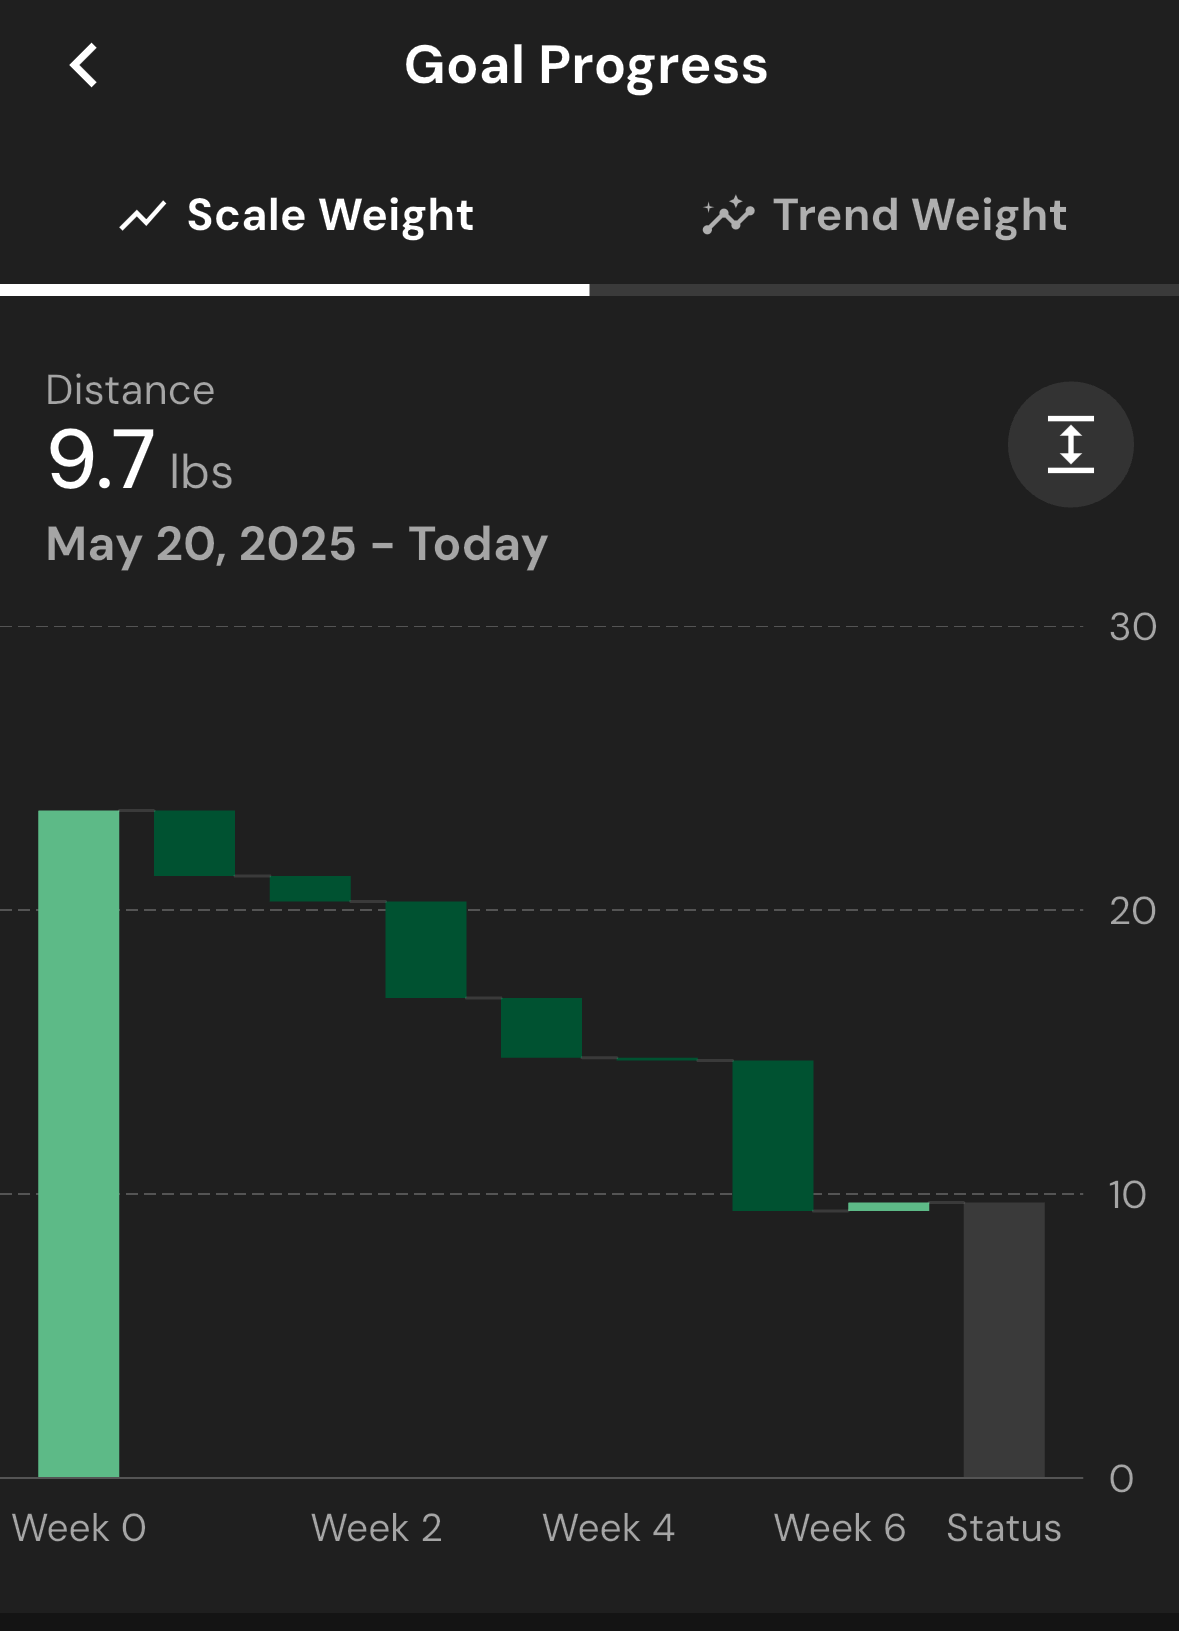
Task: Click the "Week 4" axis label
Action: click(608, 1528)
